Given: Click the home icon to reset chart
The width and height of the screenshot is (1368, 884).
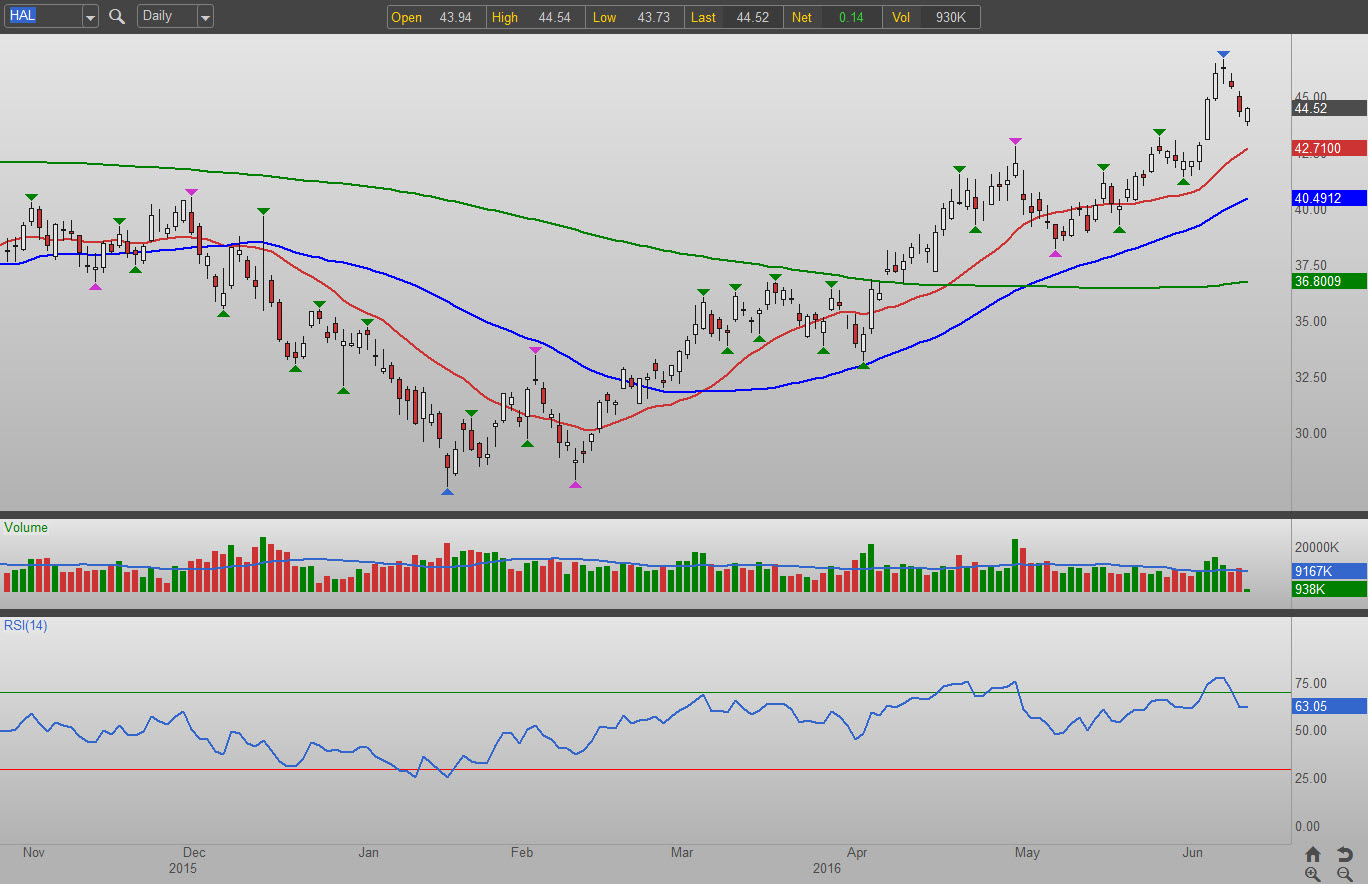Looking at the screenshot, I should pyautogui.click(x=1313, y=854).
